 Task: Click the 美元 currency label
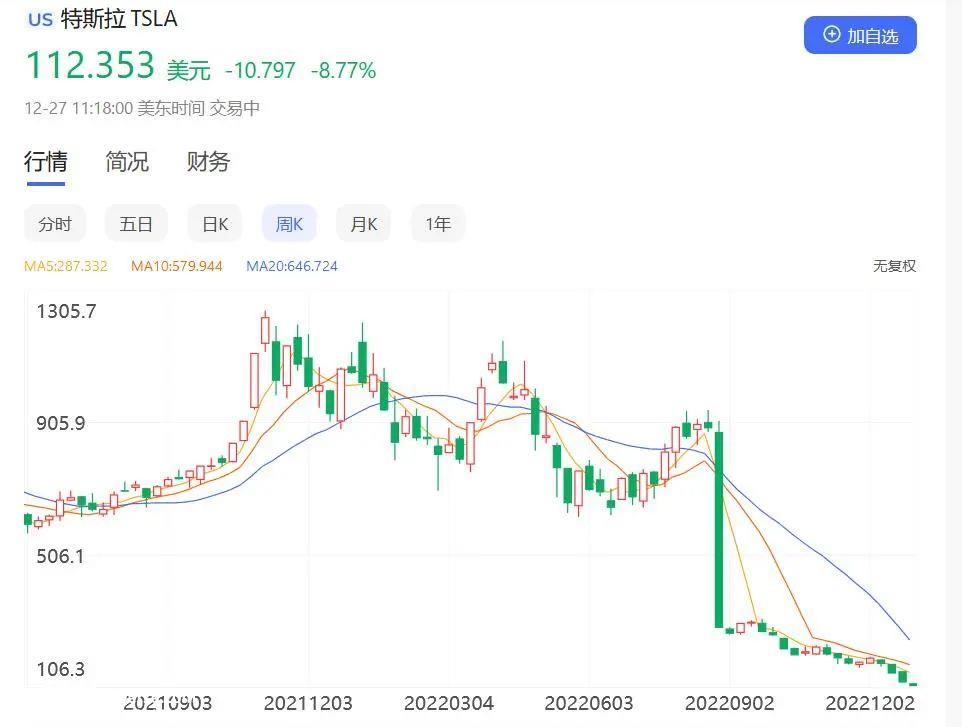[x=188, y=70]
